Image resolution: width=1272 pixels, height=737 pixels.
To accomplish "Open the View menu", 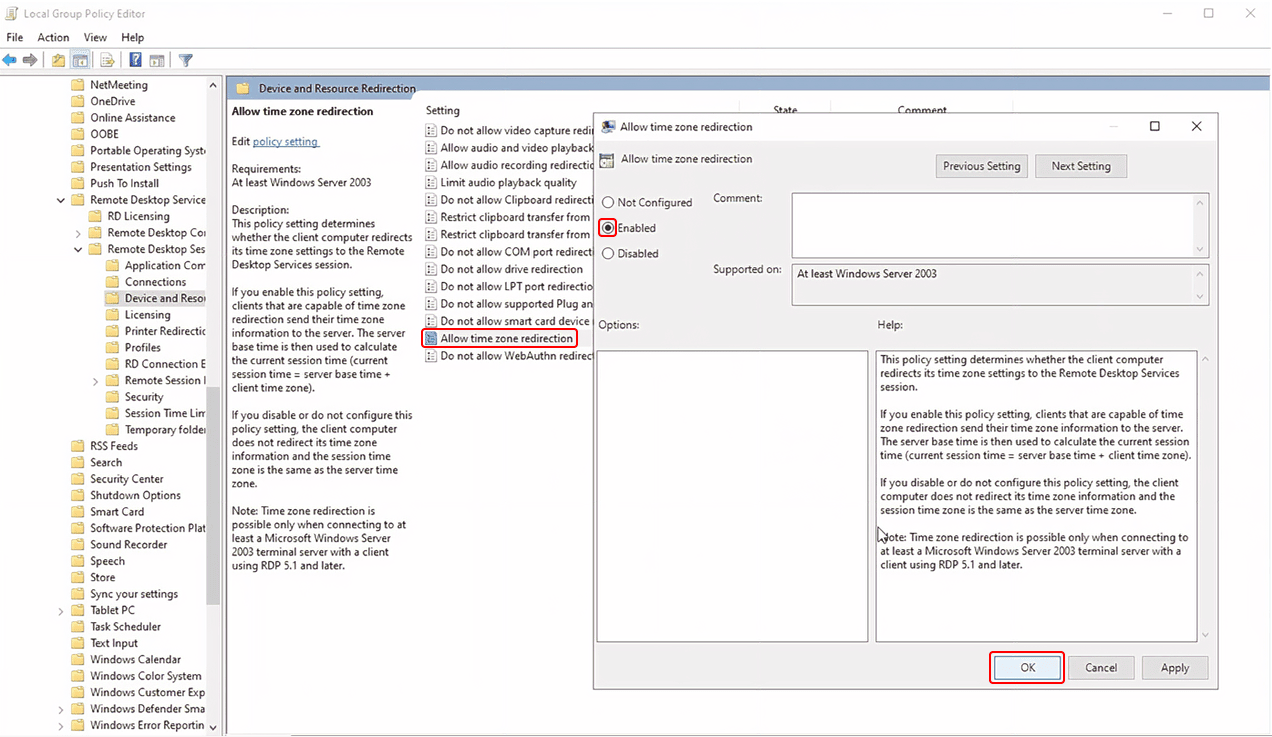I will coord(95,38).
